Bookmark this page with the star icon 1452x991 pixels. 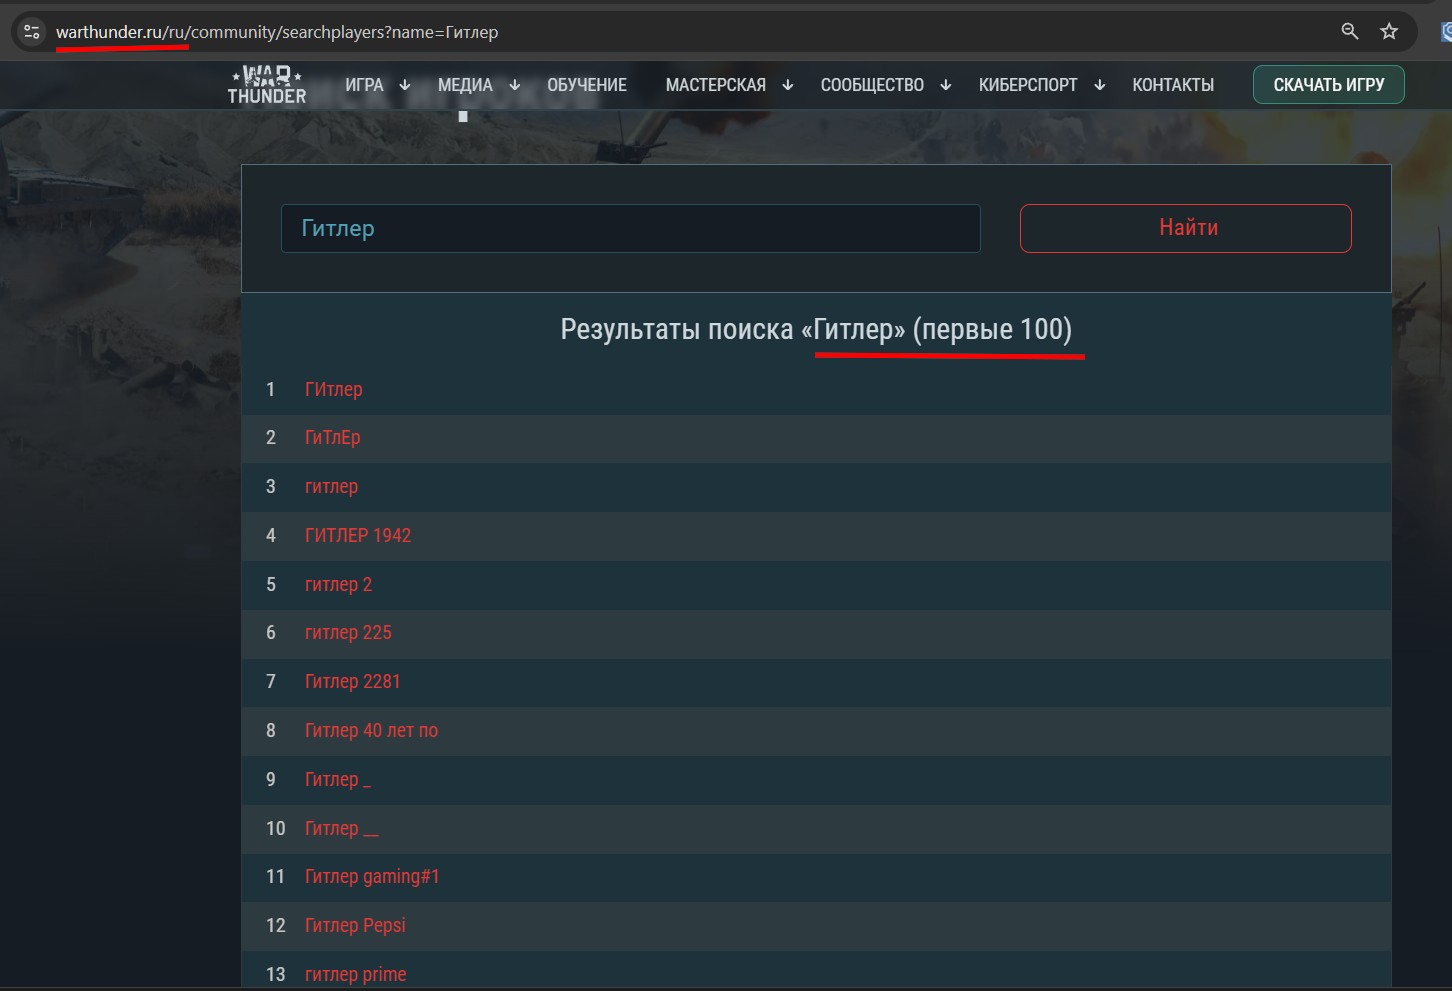point(1389,32)
